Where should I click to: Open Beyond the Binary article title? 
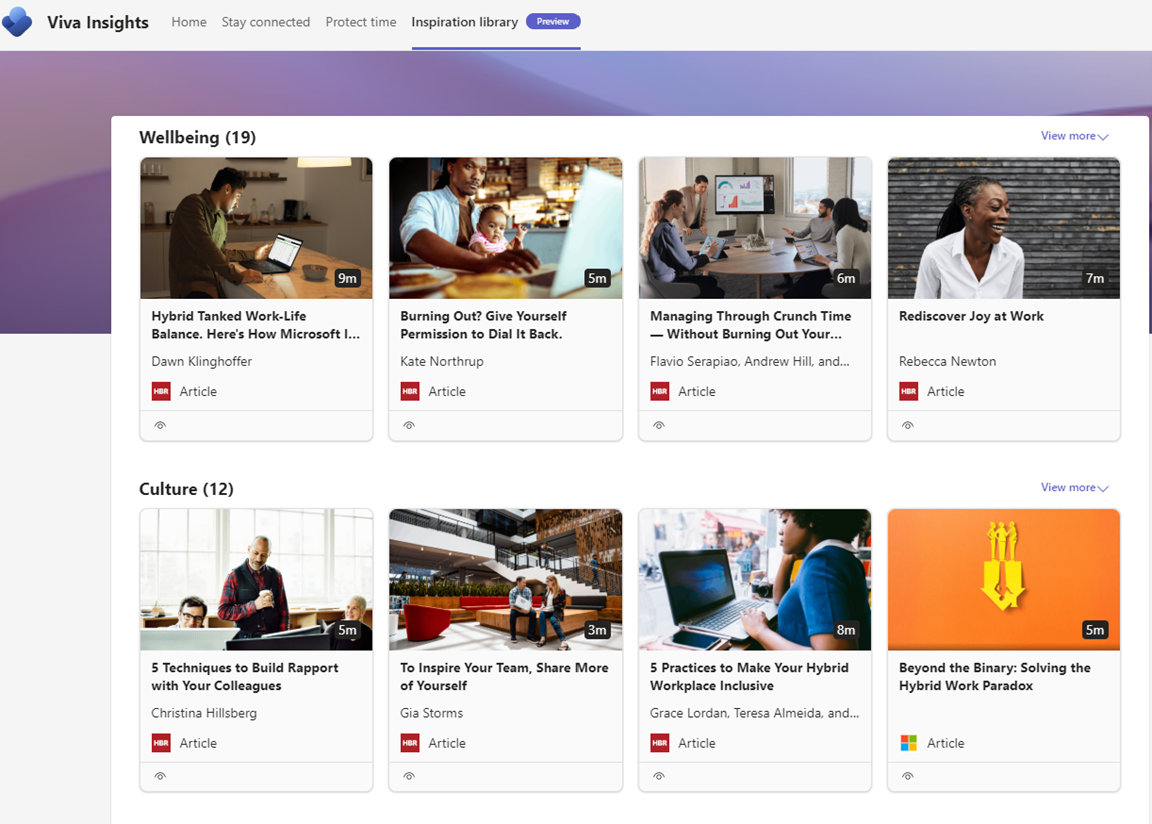coord(995,676)
